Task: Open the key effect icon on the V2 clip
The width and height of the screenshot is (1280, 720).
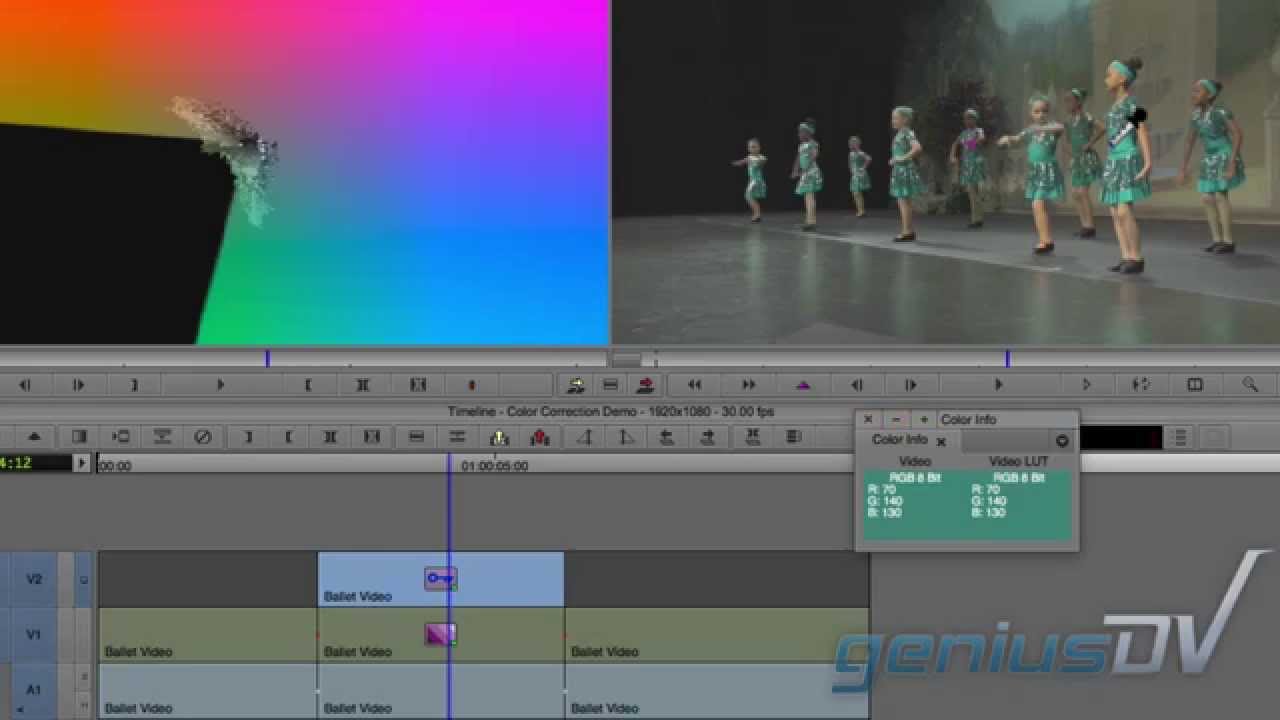Action: (x=440, y=578)
